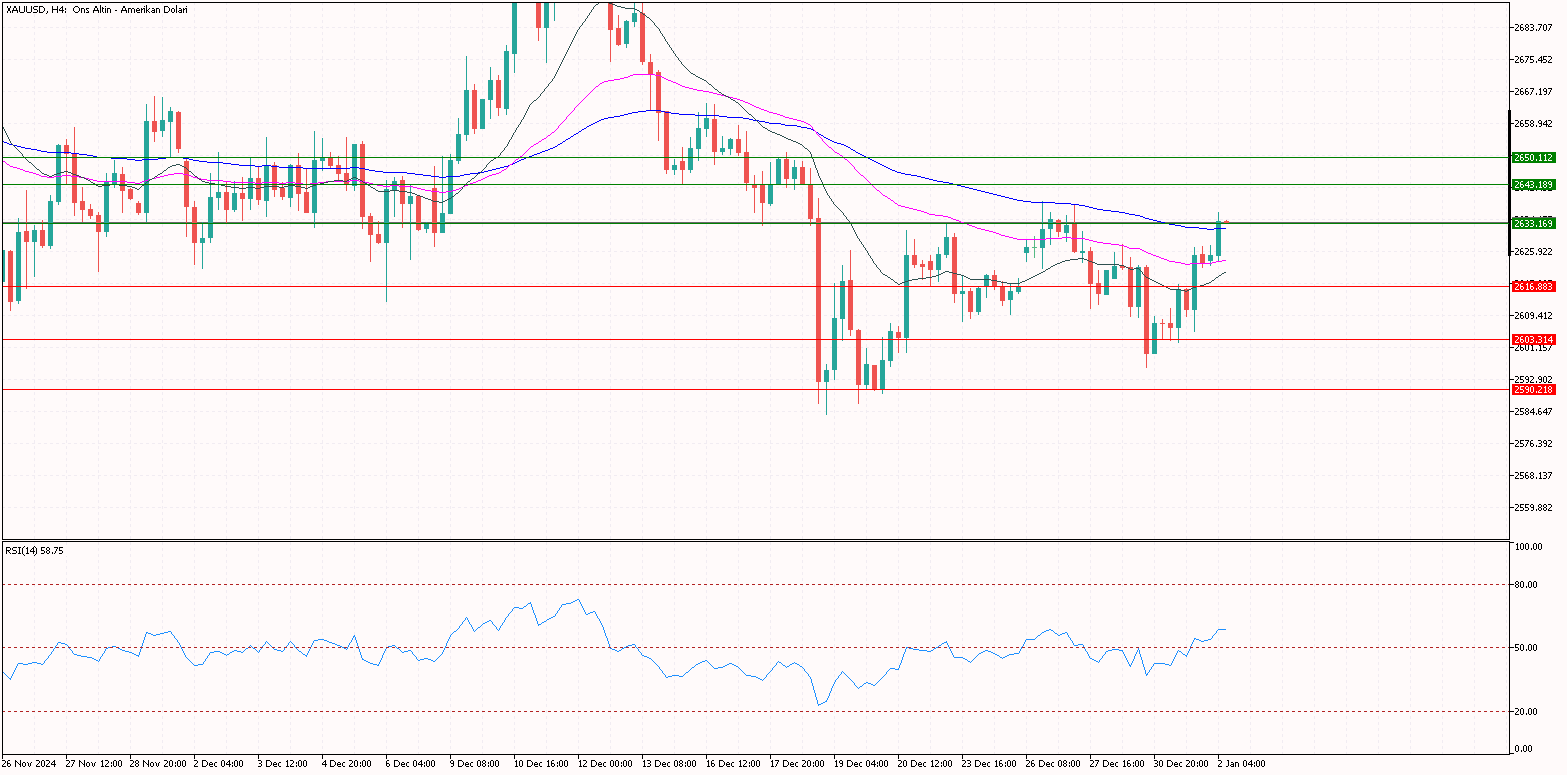Click the RSI 0.00 scale label
The height and width of the screenshot is (775, 1567).
1525,749
